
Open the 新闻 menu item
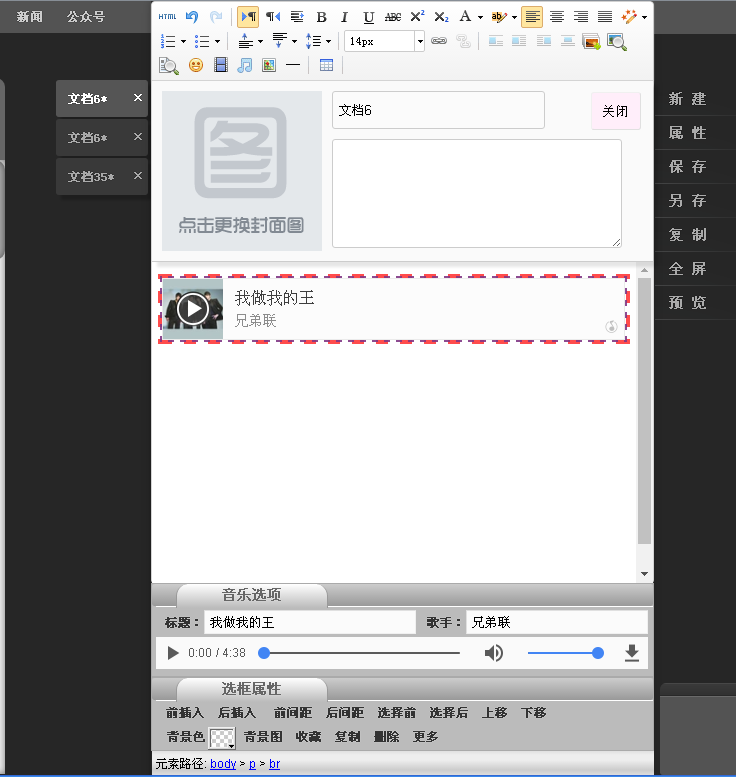pos(29,17)
